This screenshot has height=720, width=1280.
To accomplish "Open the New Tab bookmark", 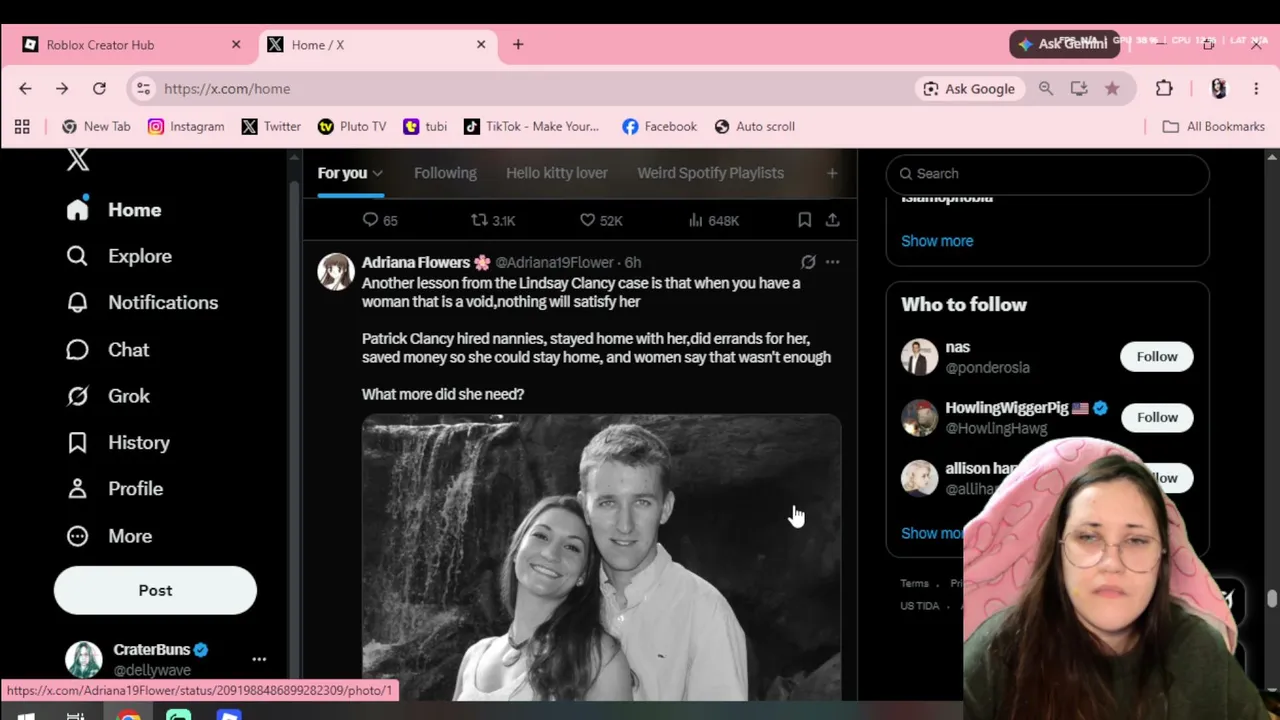I will pyautogui.click(x=96, y=127).
